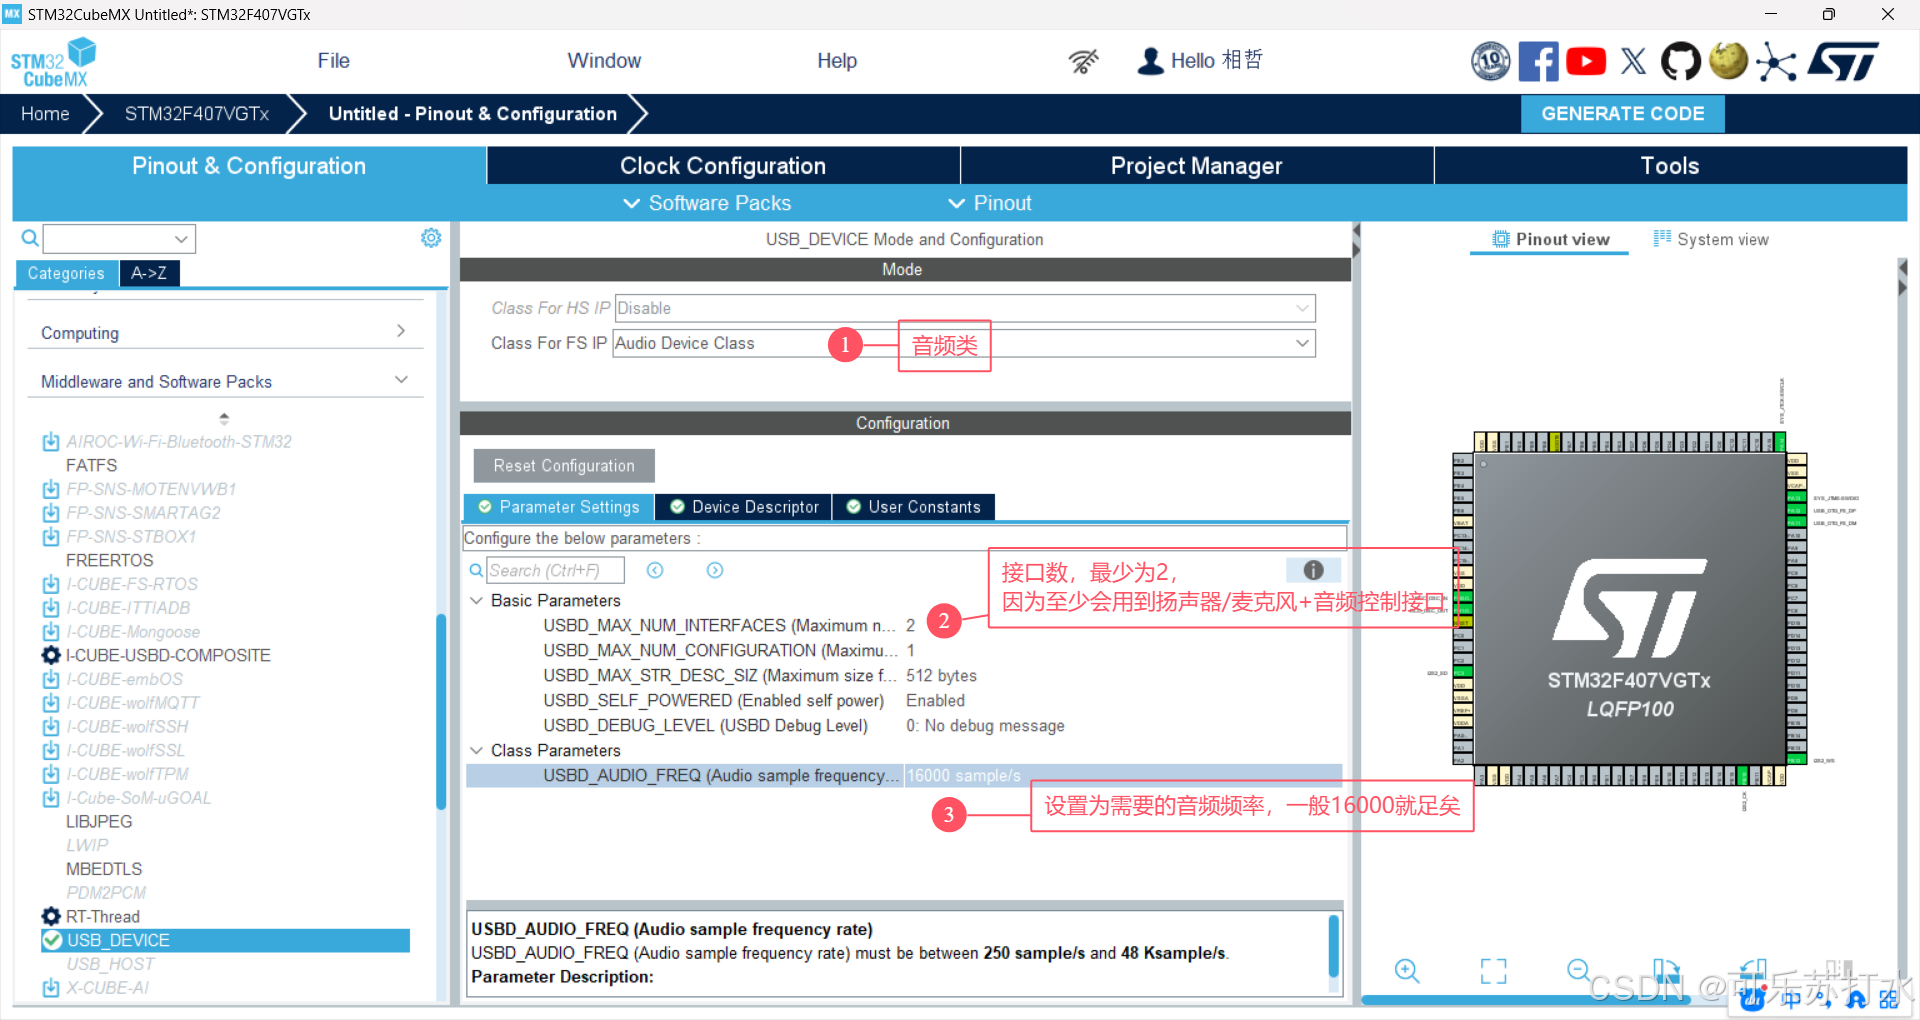Select USBD_MAX_STR_DESC_SIZ 512 bytes value
Image resolution: width=1920 pixels, height=1020 pixels.
click(941, 676)
